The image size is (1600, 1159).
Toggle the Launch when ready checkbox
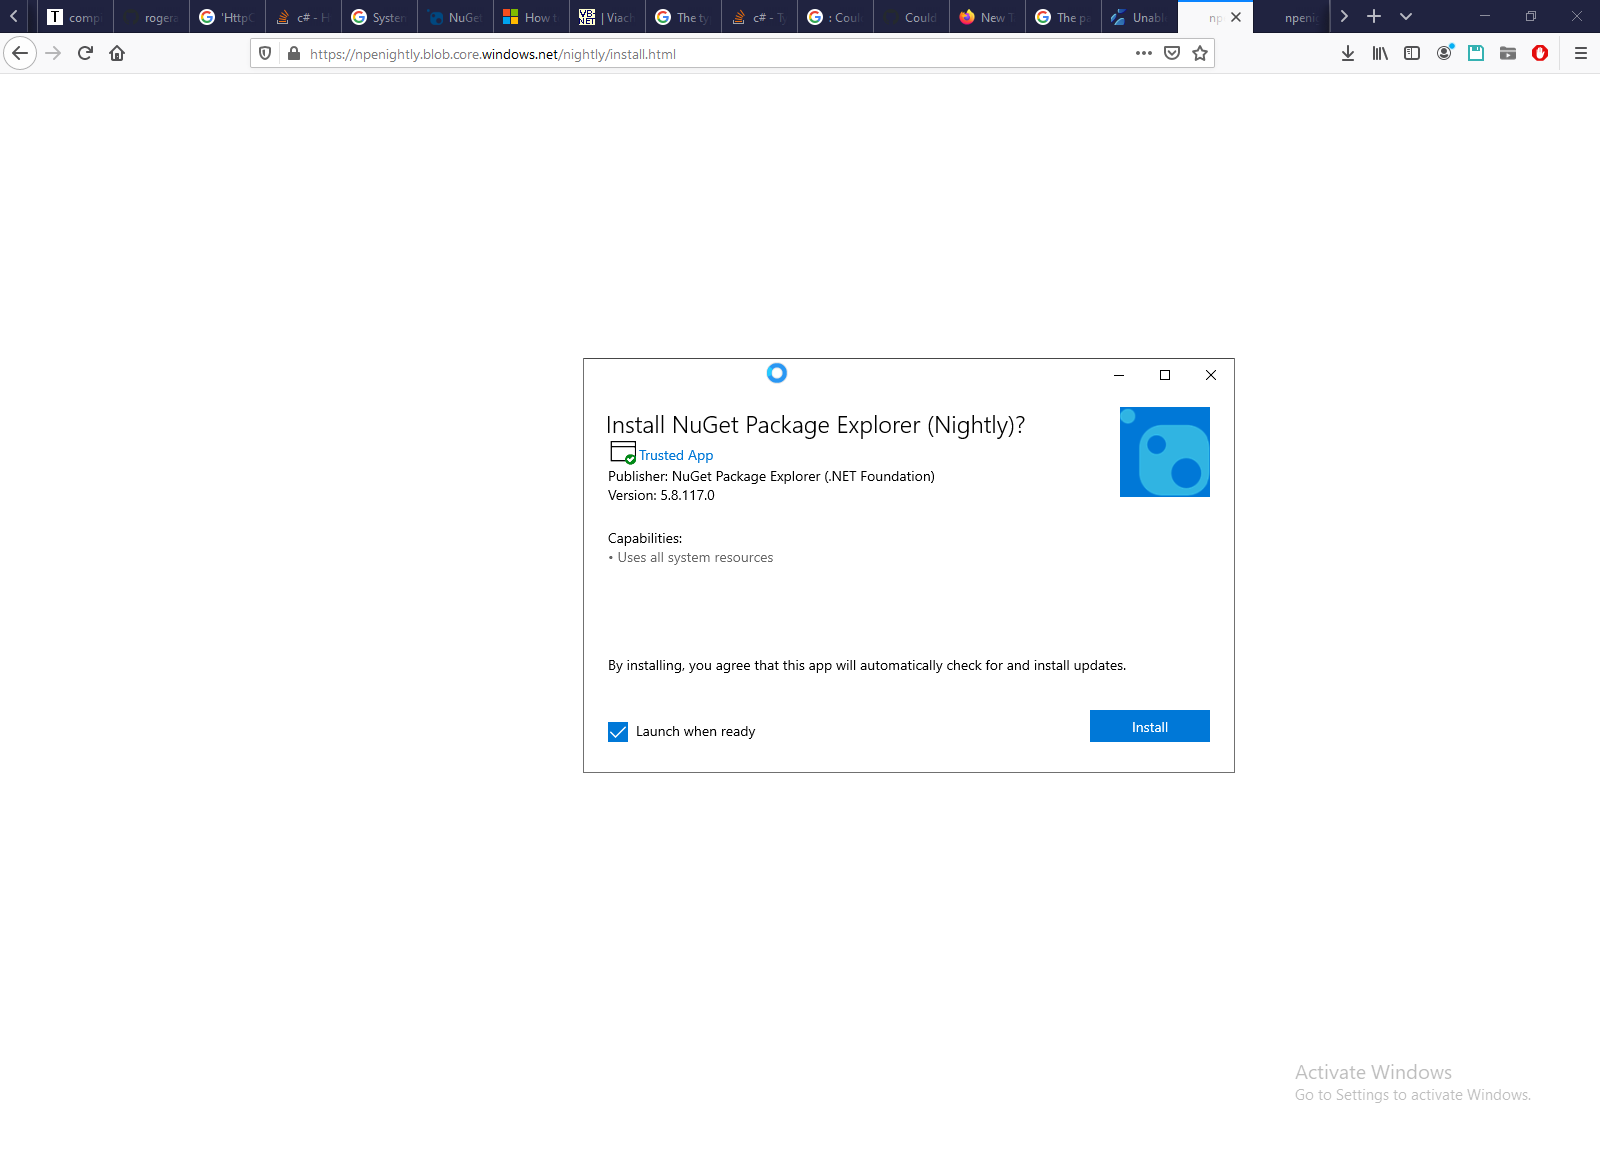618,732
